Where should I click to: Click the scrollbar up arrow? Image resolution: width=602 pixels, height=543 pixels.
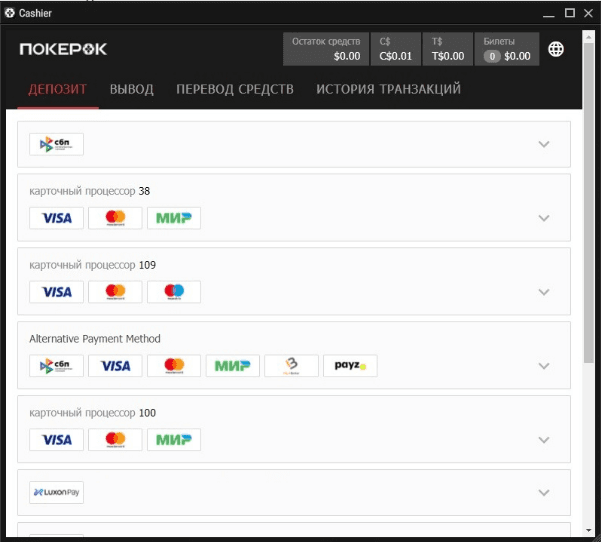coord(589,37)
